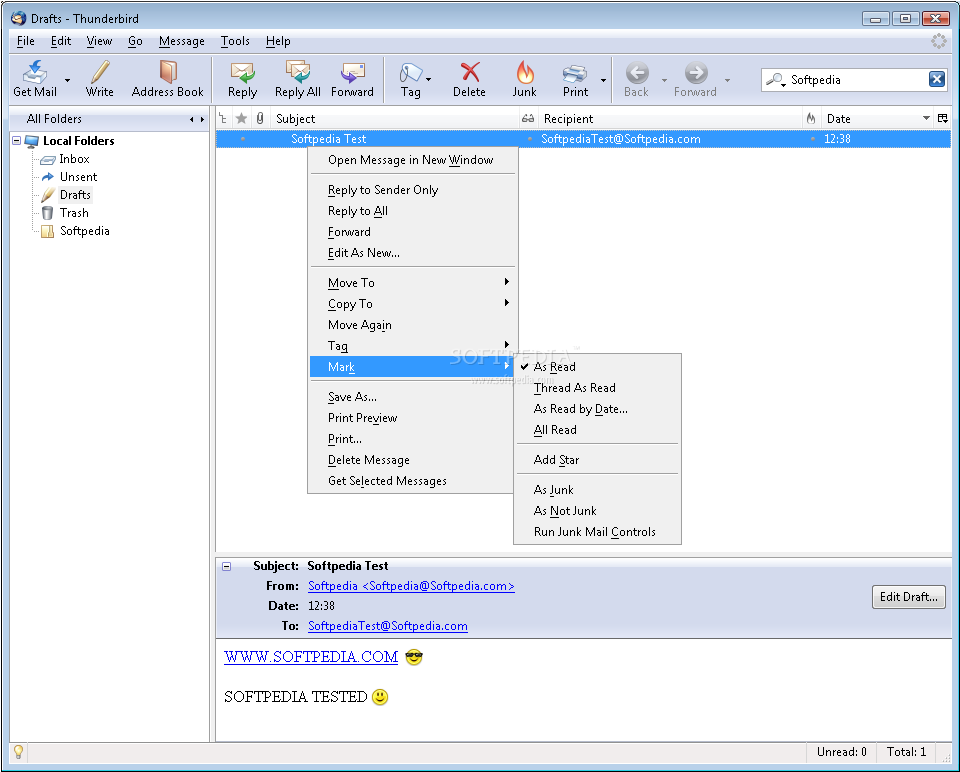
Task: Open the Forward history dropdown arrow
Action: (727, 80)
